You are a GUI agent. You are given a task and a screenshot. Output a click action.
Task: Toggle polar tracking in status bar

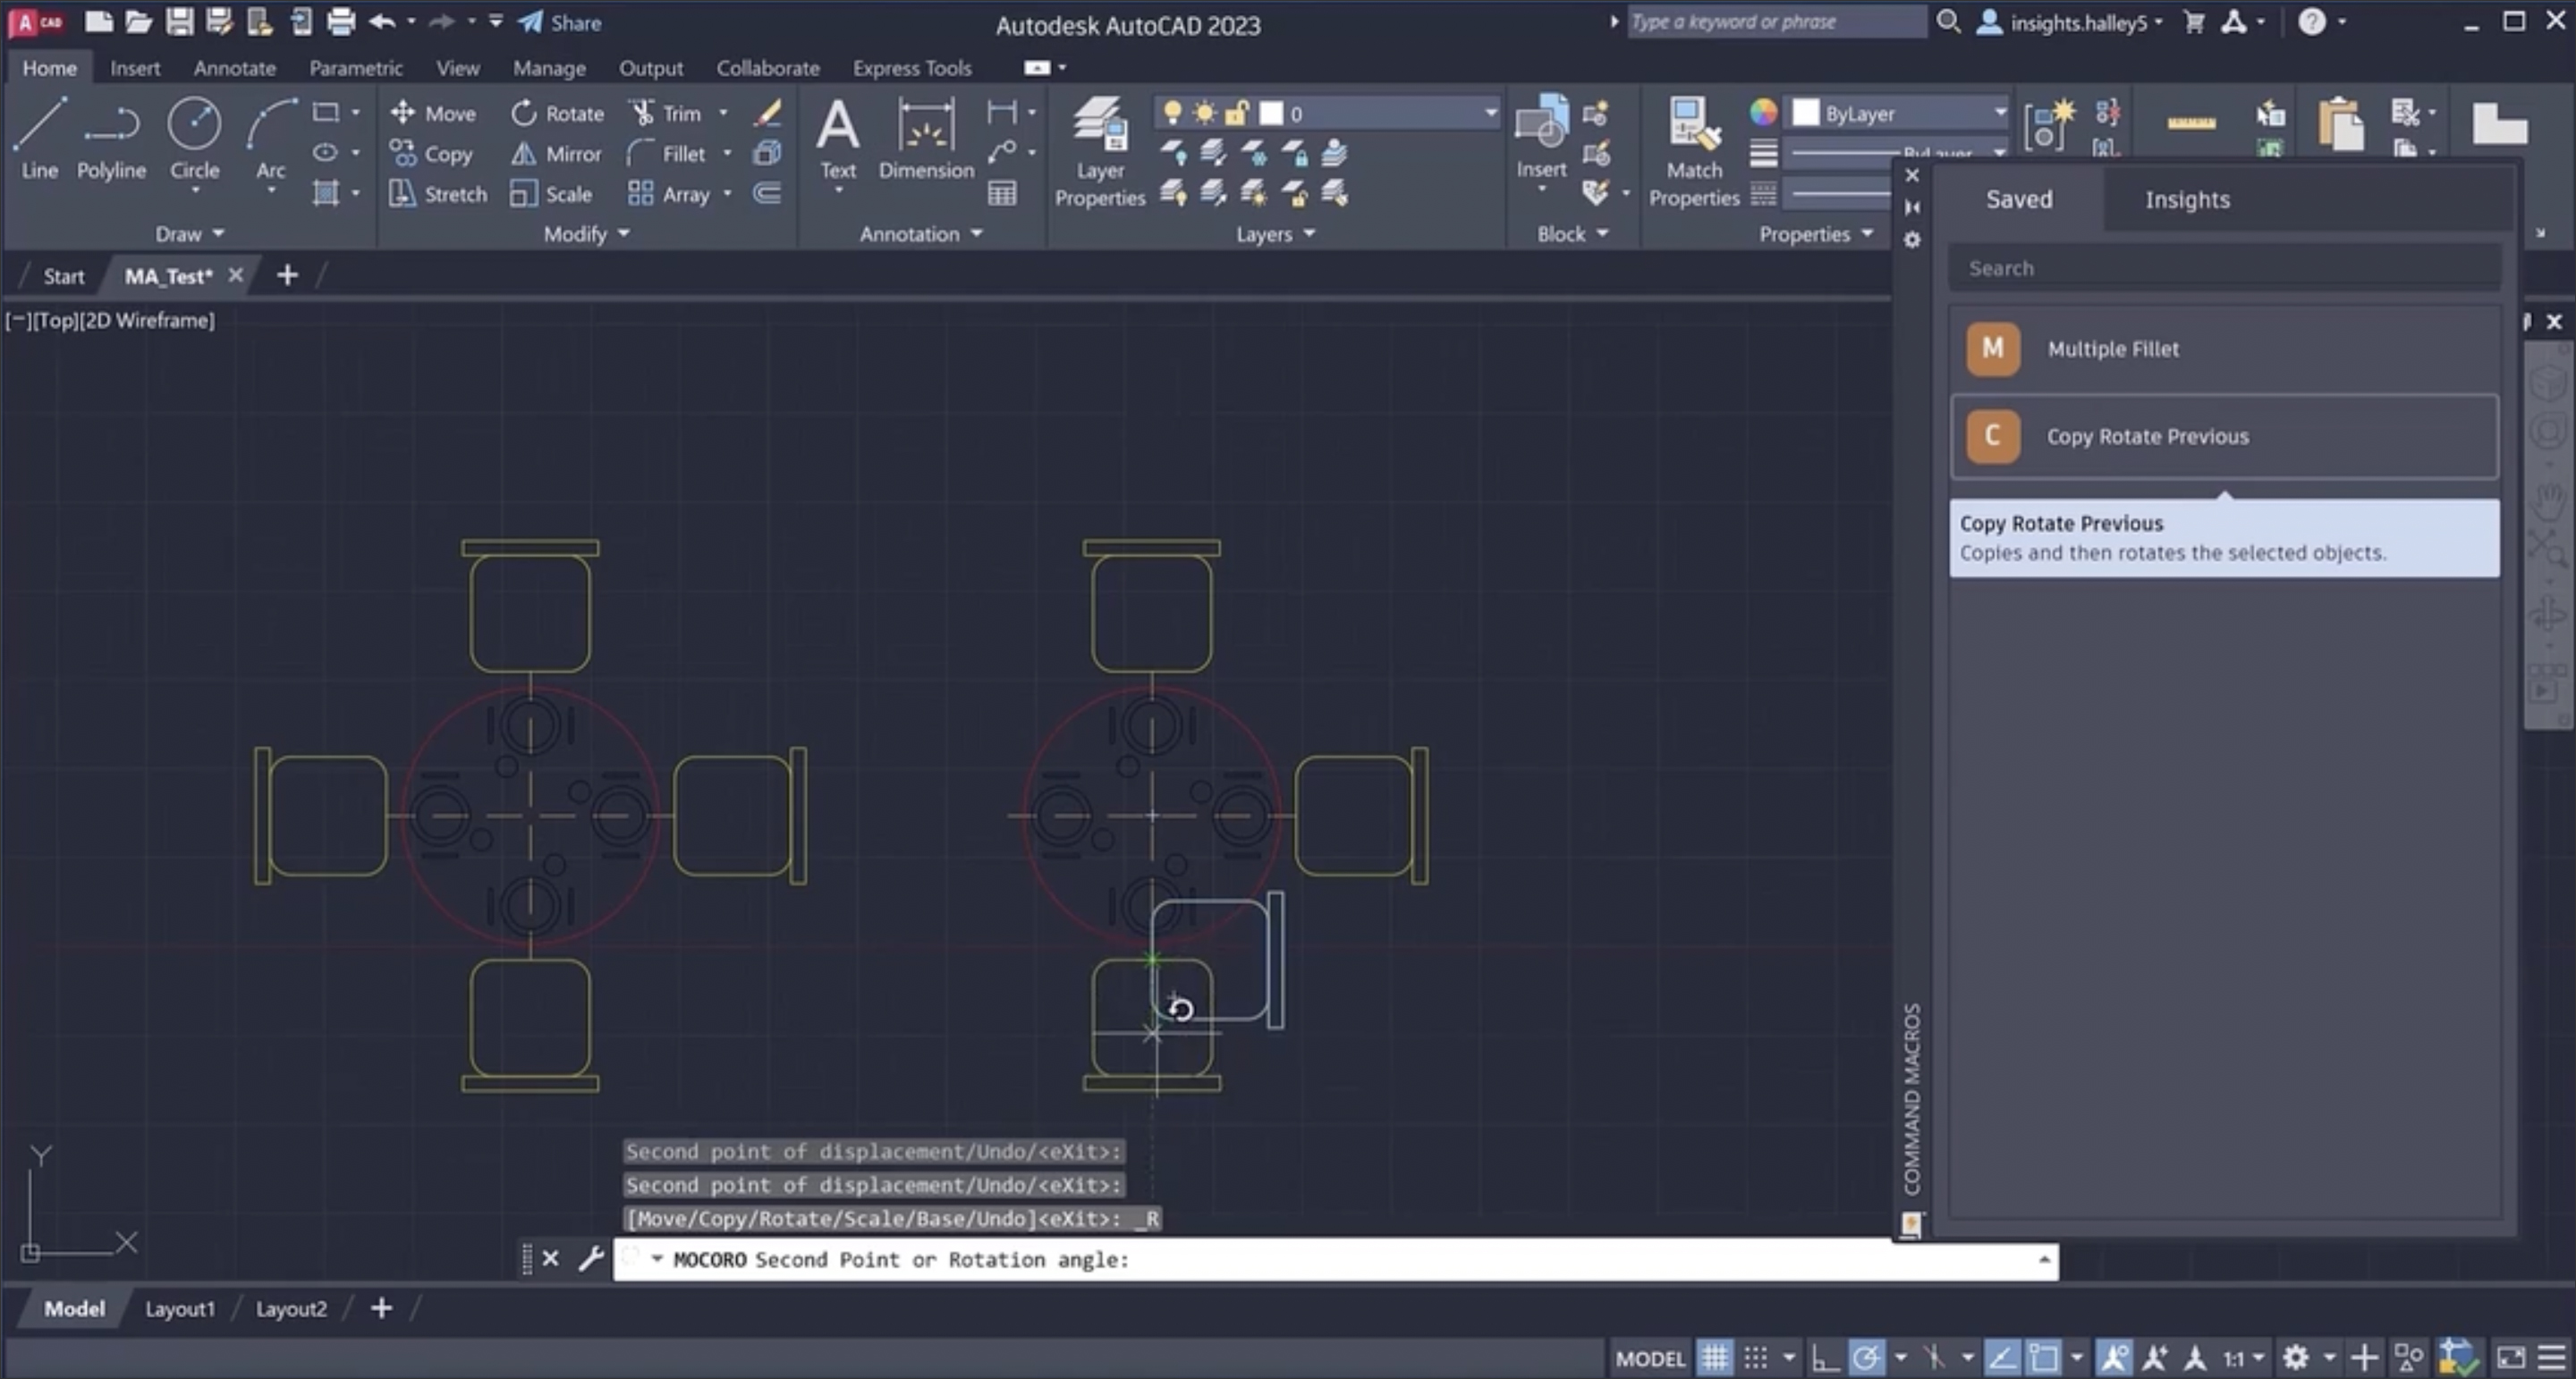point(1866,1357)
